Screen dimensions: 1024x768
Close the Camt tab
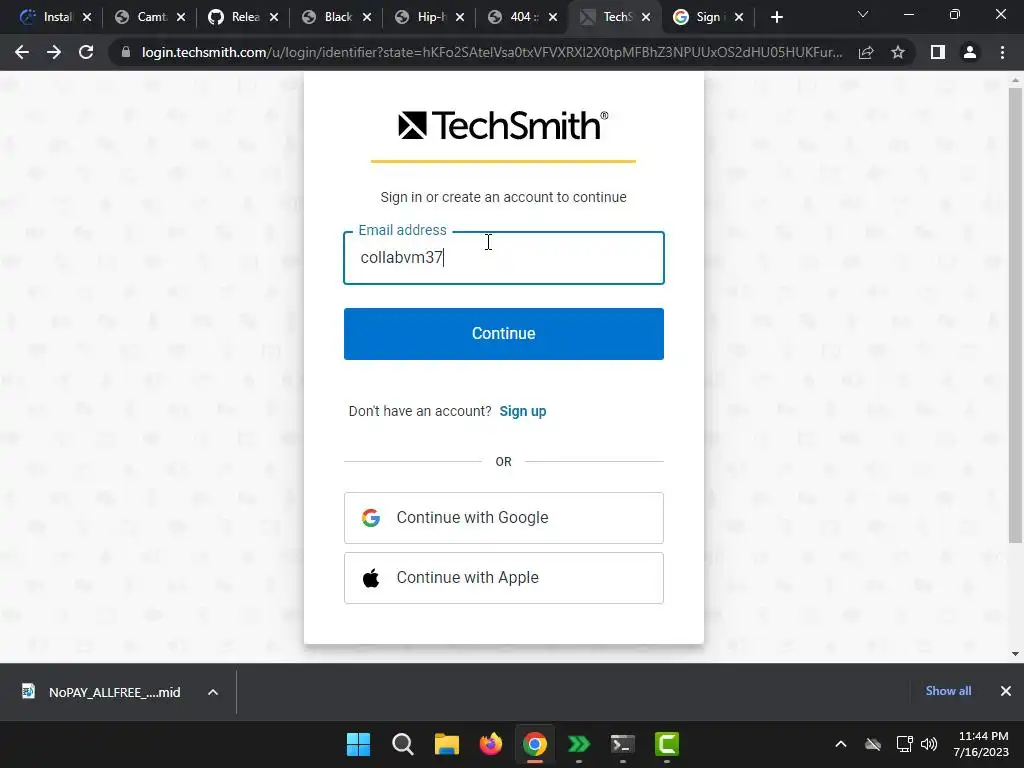[181, 17]
